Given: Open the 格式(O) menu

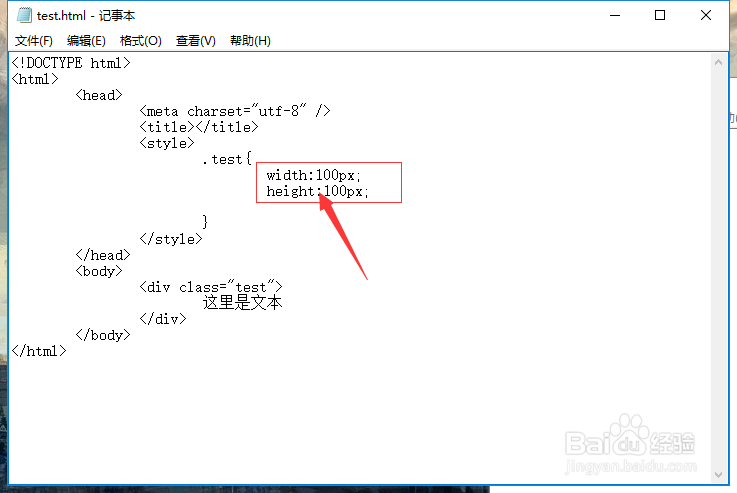Looking at the screenshot, I should click(x=141, y=41).
